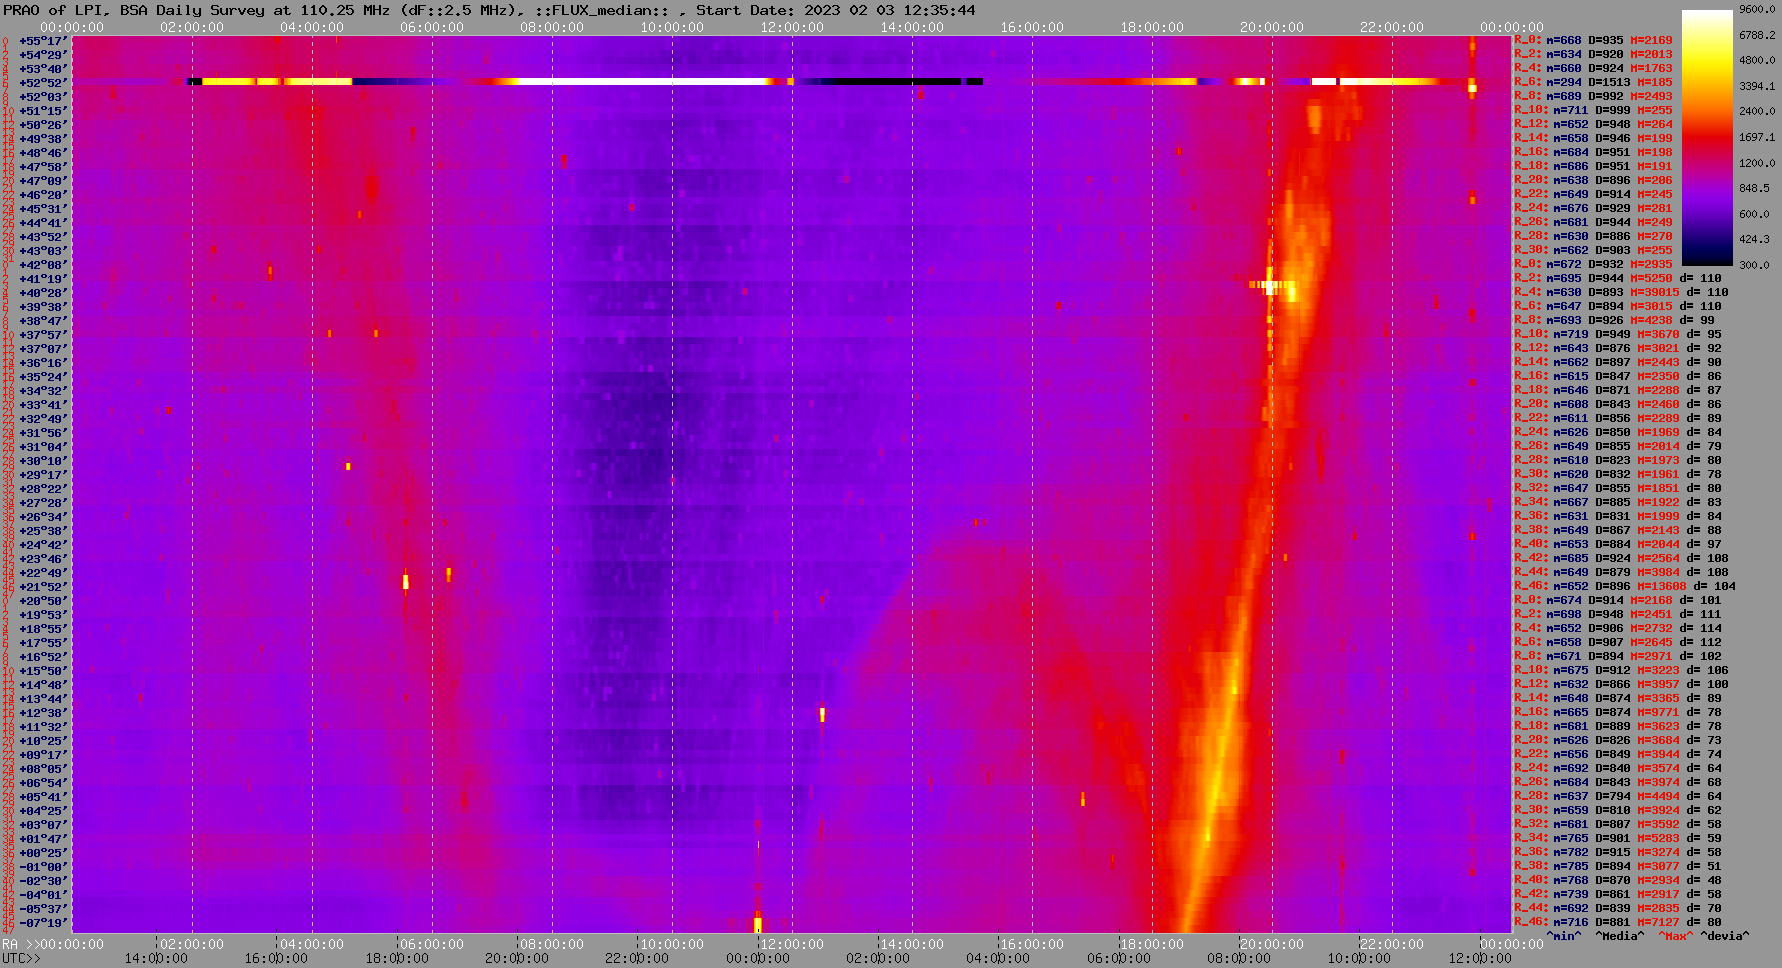Click the 4800.0 color scale value
The width and height of the screenshot is (1782, 968).
click(x=1757, y=60)
